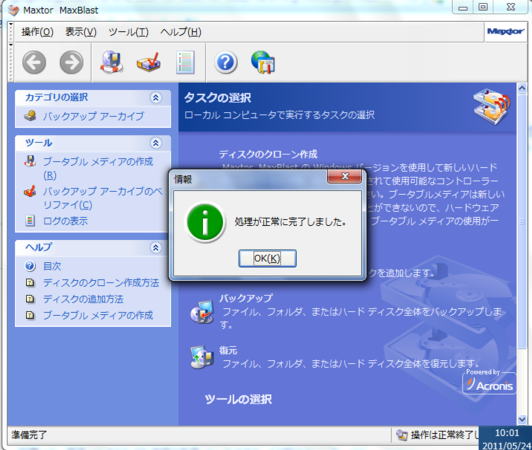
Task: Open ディスクの追加方法 help topic
Action: tap(83, 299)
